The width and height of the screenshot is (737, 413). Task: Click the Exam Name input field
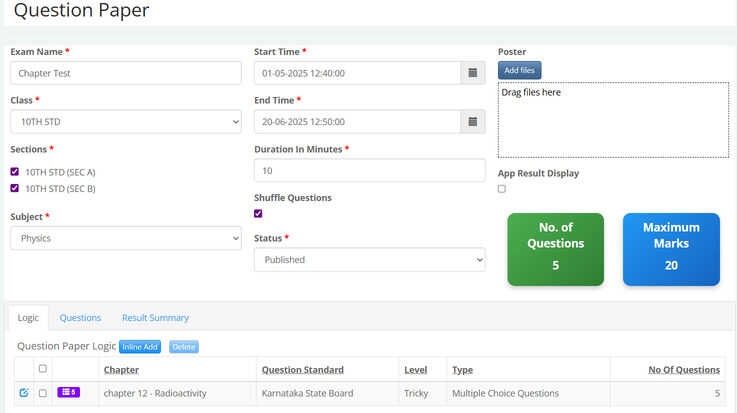tap(126, 73)
